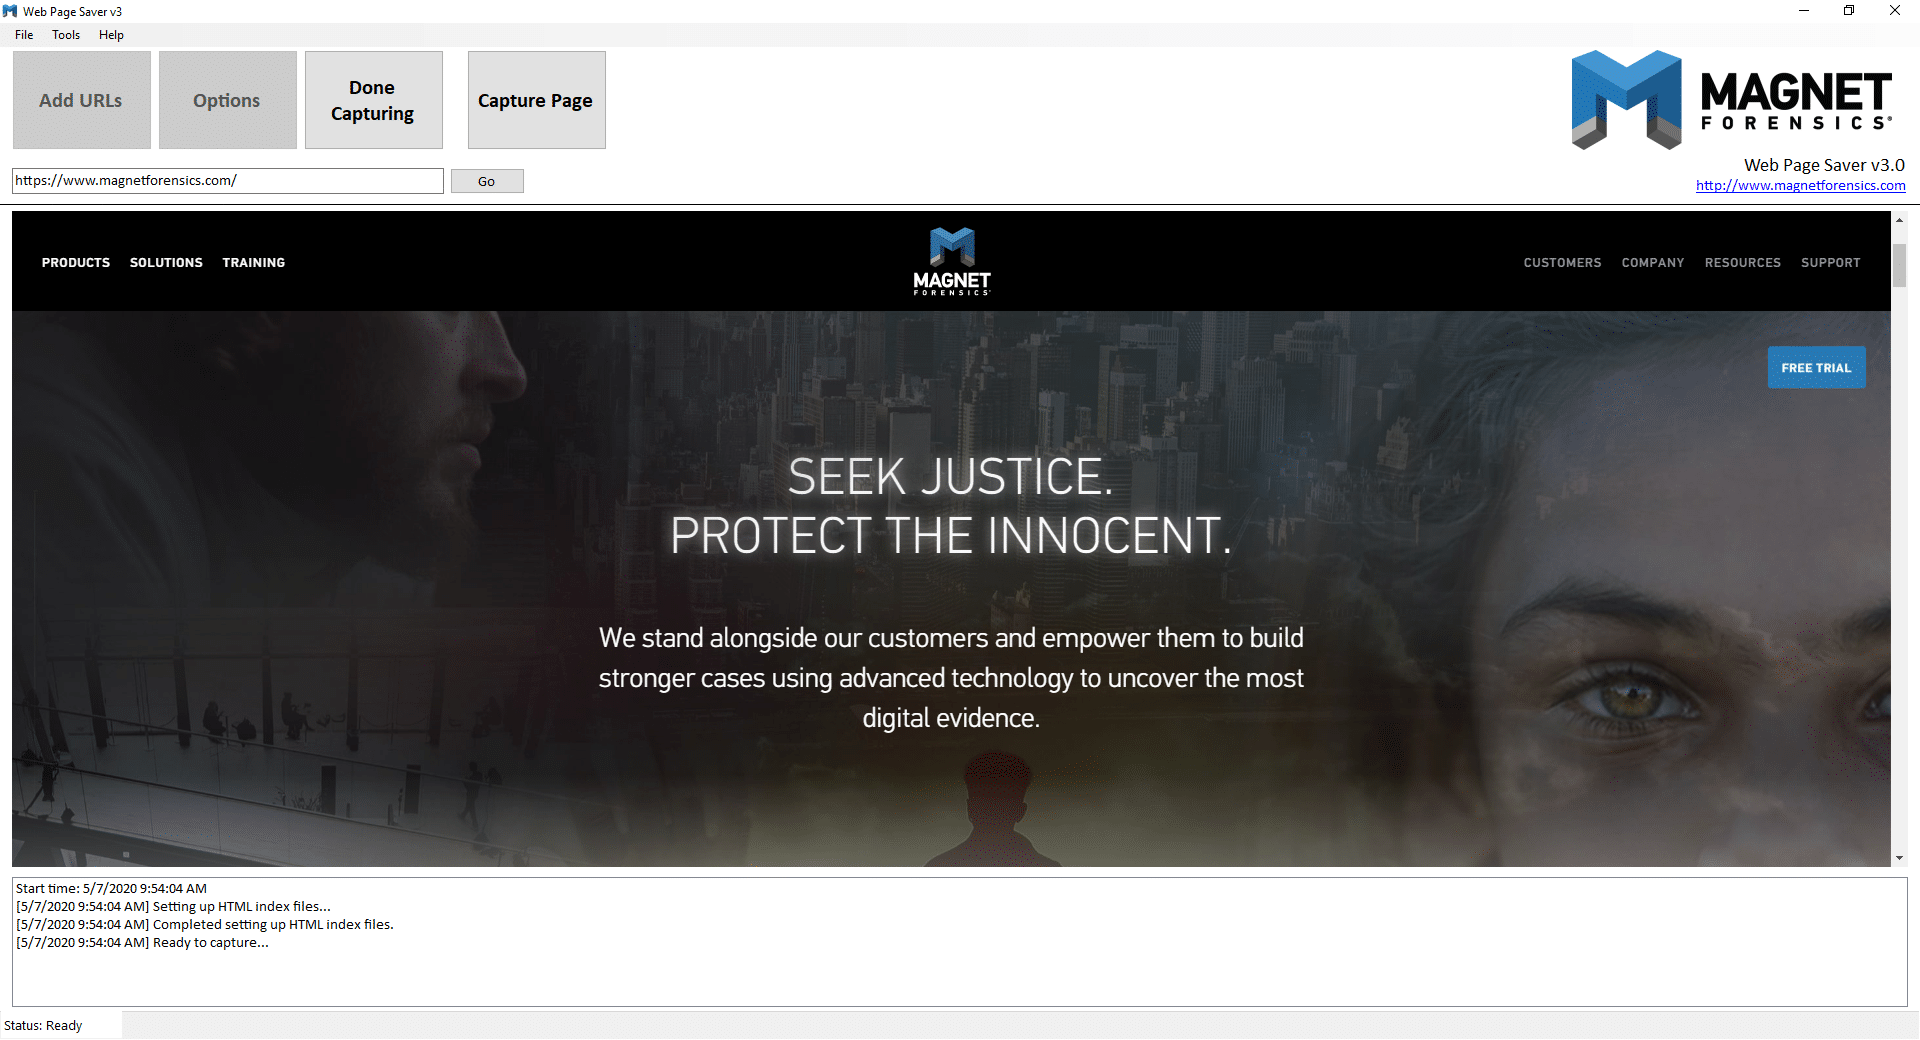The height and width of the screenshot is (1040, 1920).
Task: Open the SOLUTIONS menu on the web page
Action: coord(166,263)
